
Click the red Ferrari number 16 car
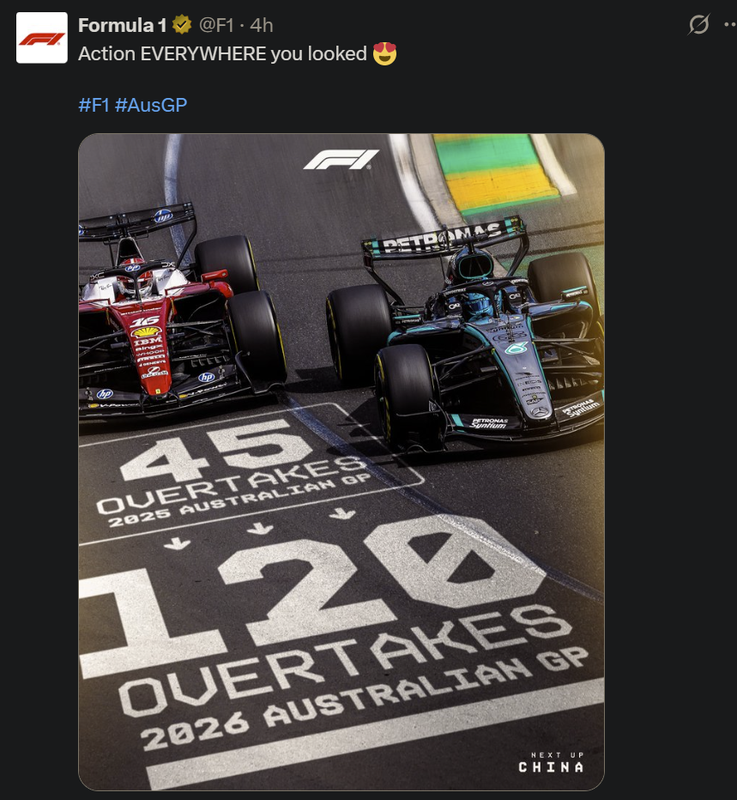tap(179, 311)
